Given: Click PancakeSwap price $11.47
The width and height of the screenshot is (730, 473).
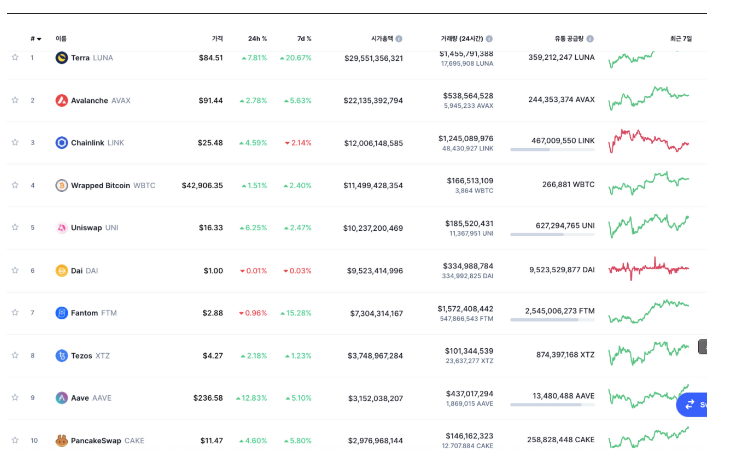Looking at the screenshot, I should click(x=212, y=440).
